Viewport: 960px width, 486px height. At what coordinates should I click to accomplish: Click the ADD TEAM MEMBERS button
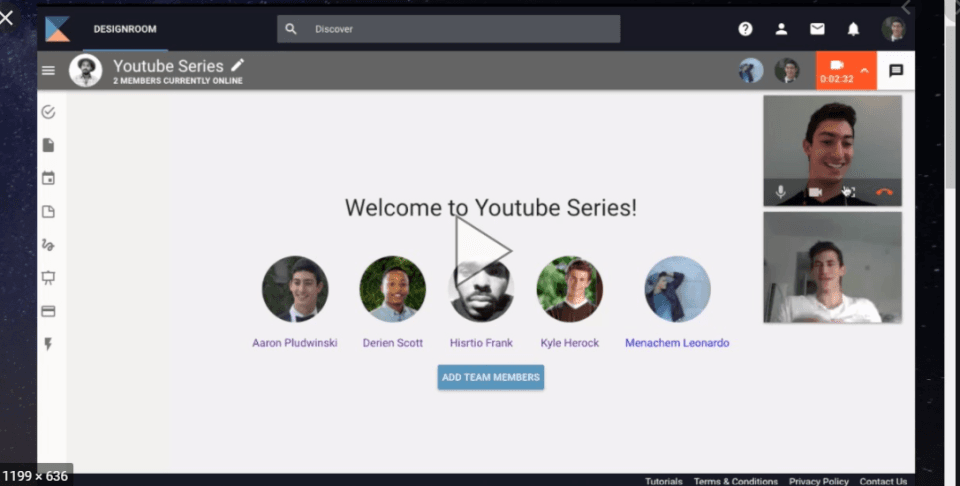click(x=490, y=377)
